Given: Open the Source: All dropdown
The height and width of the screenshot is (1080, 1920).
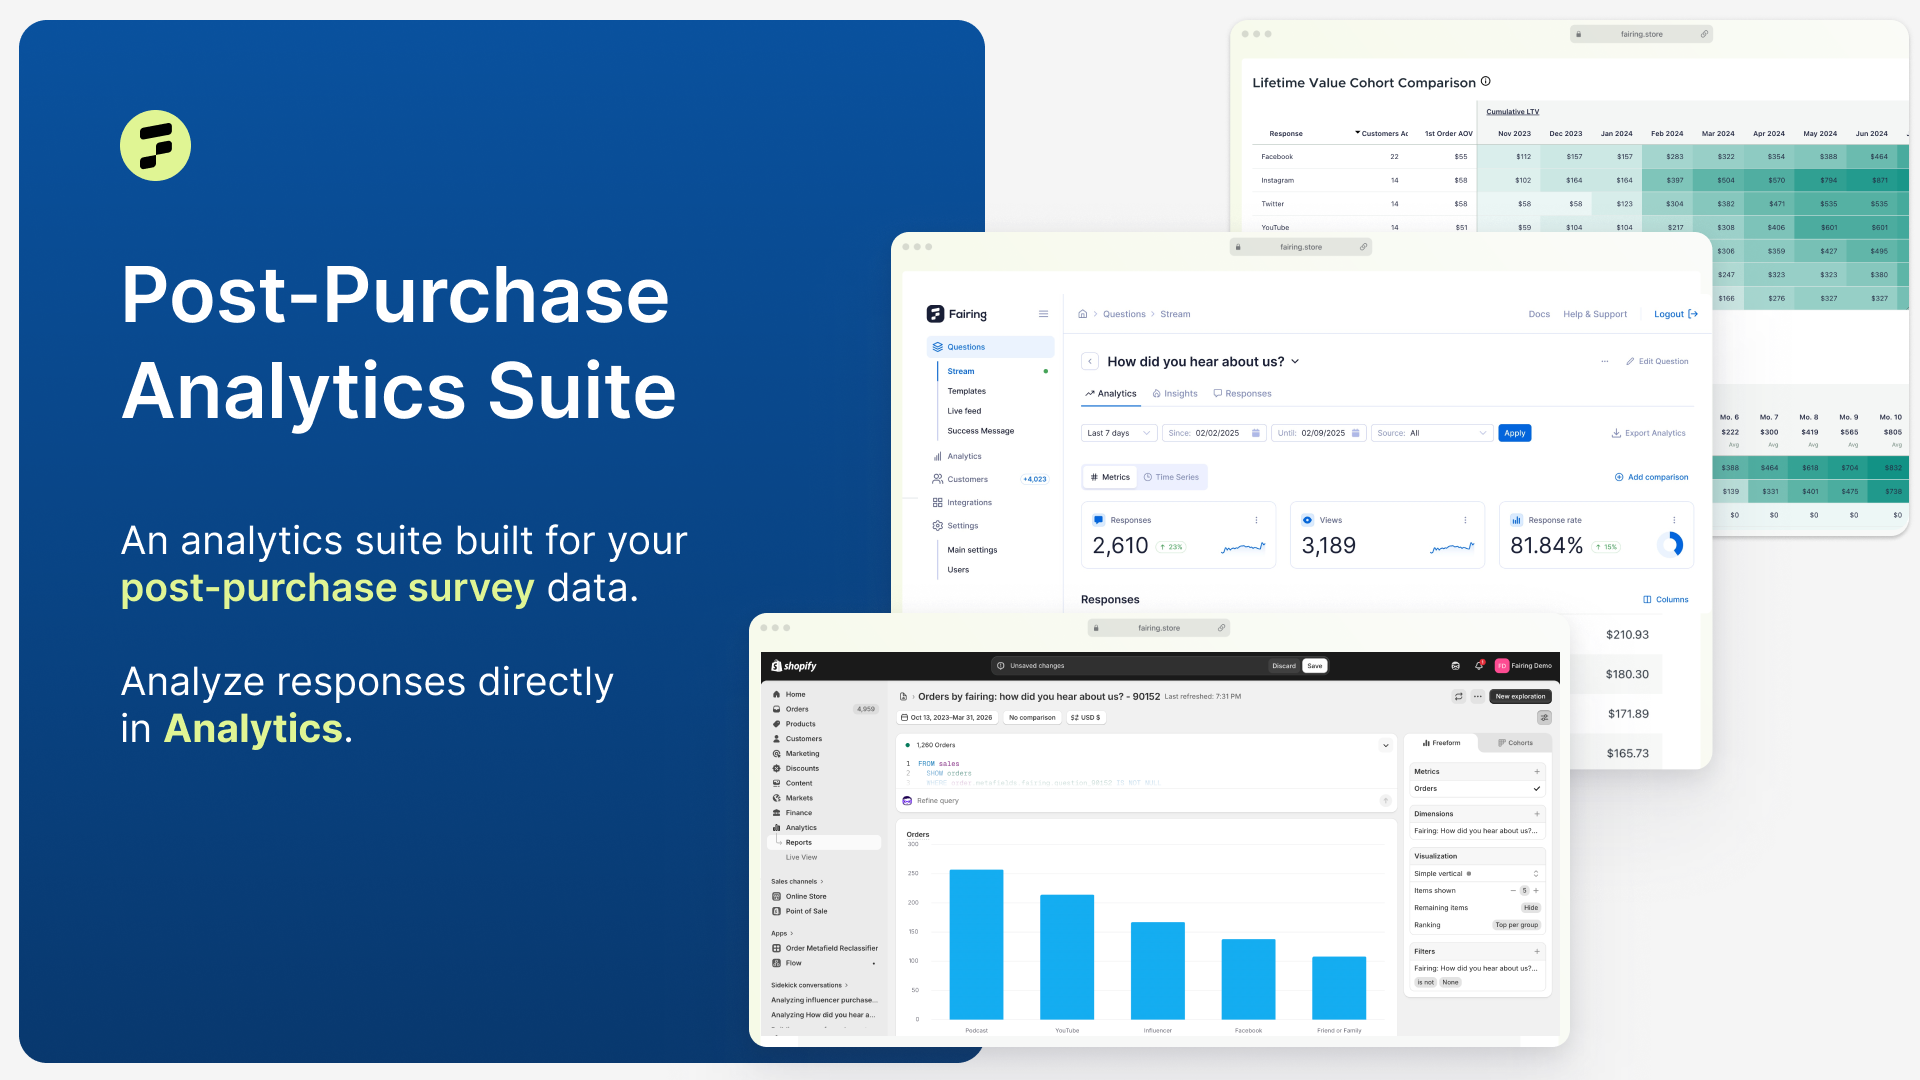Looking at the screenshot, I should pos(1432,433).
